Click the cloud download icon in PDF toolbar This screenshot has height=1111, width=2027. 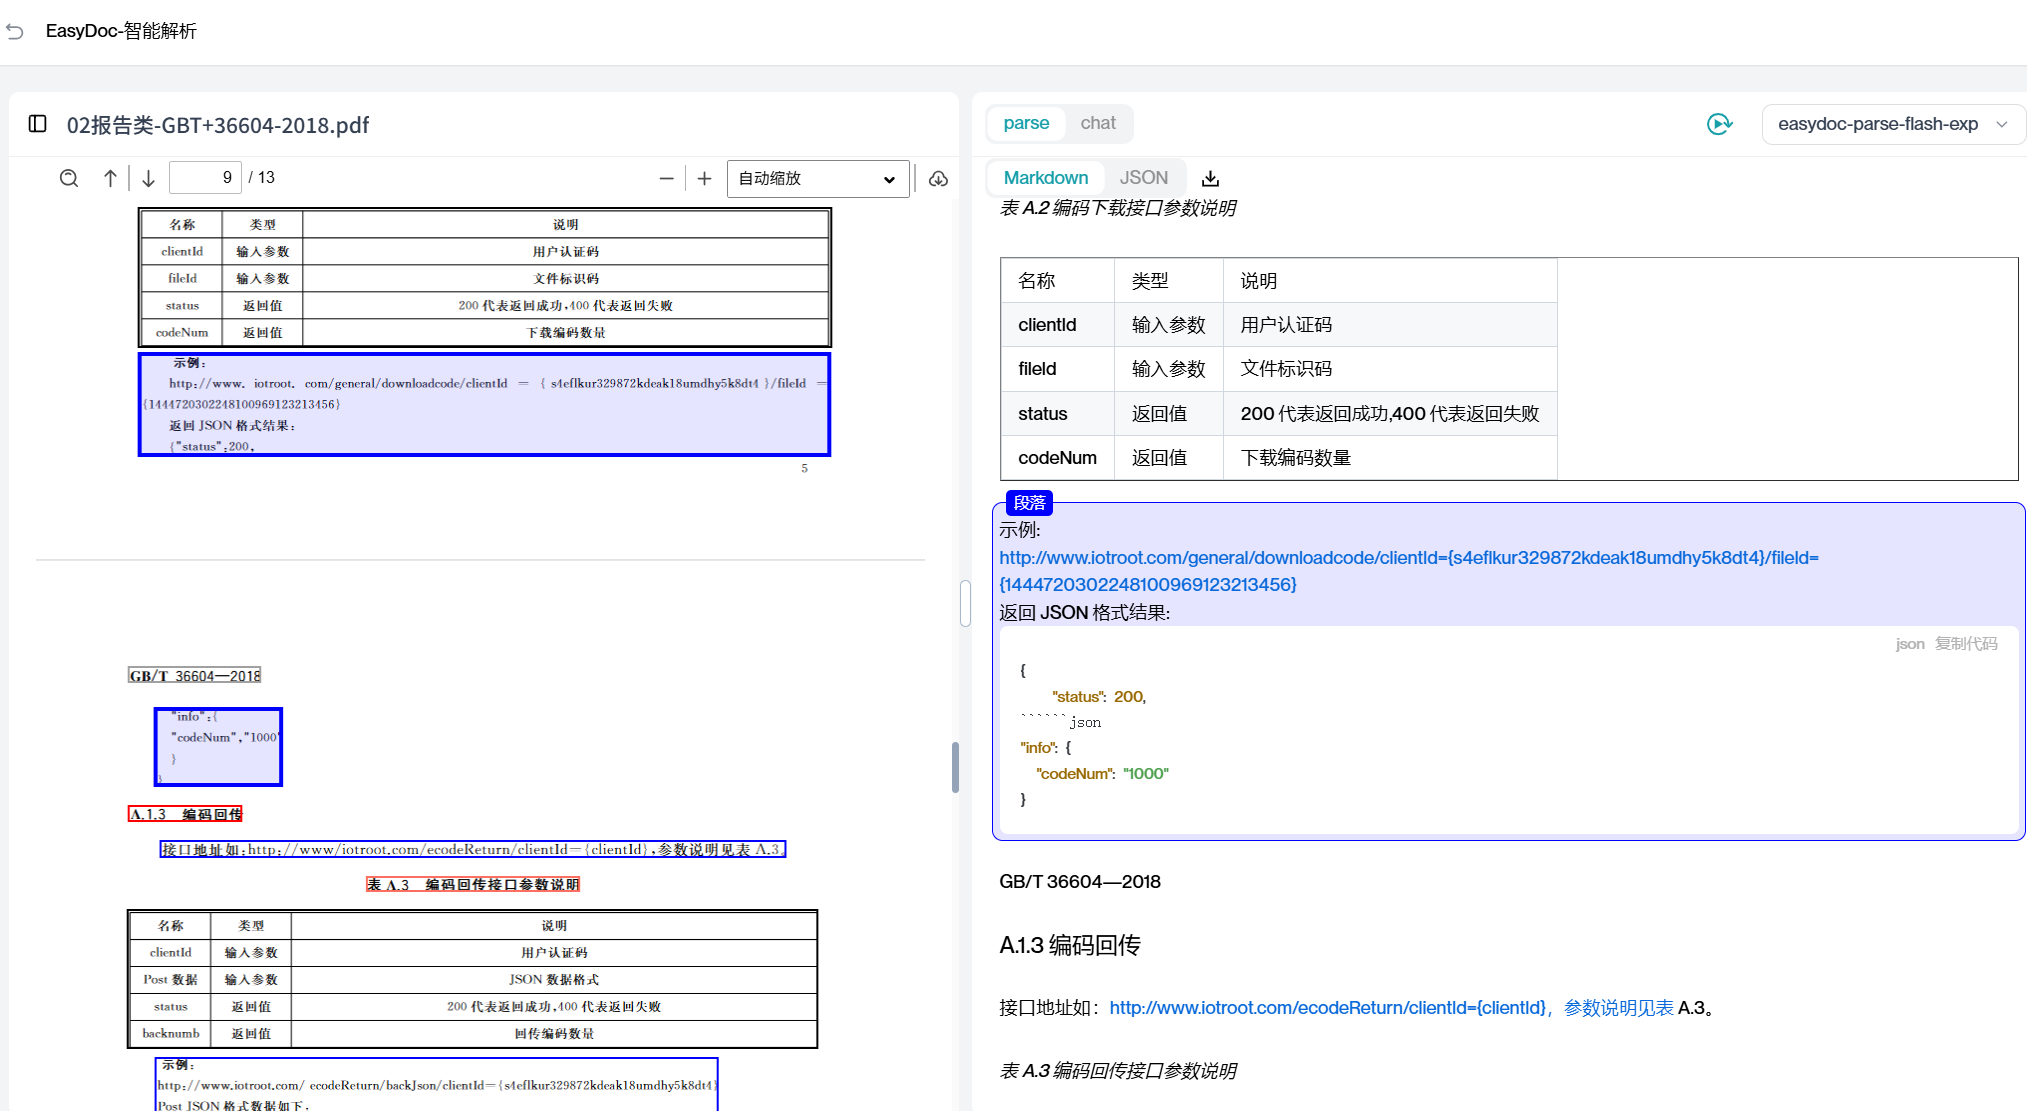938,178
